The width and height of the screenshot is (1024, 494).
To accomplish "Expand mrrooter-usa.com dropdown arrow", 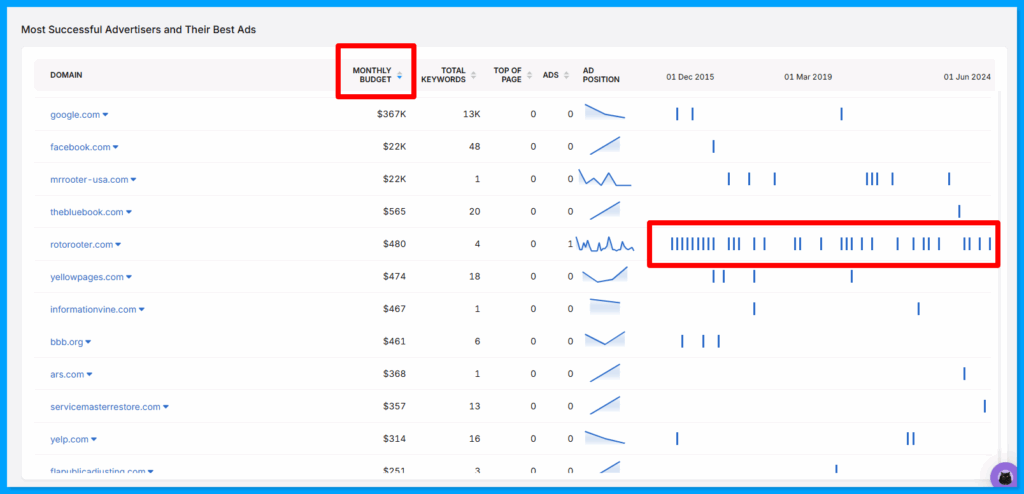I will tap(133, 180).
